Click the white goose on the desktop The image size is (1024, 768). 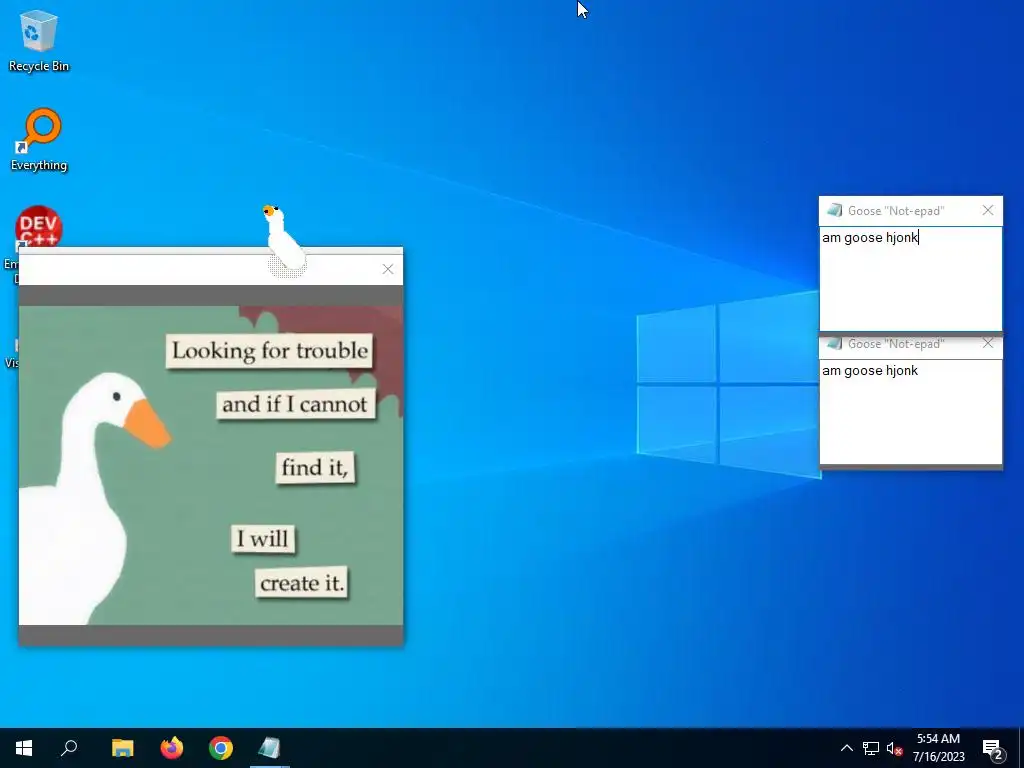point(284,240)
